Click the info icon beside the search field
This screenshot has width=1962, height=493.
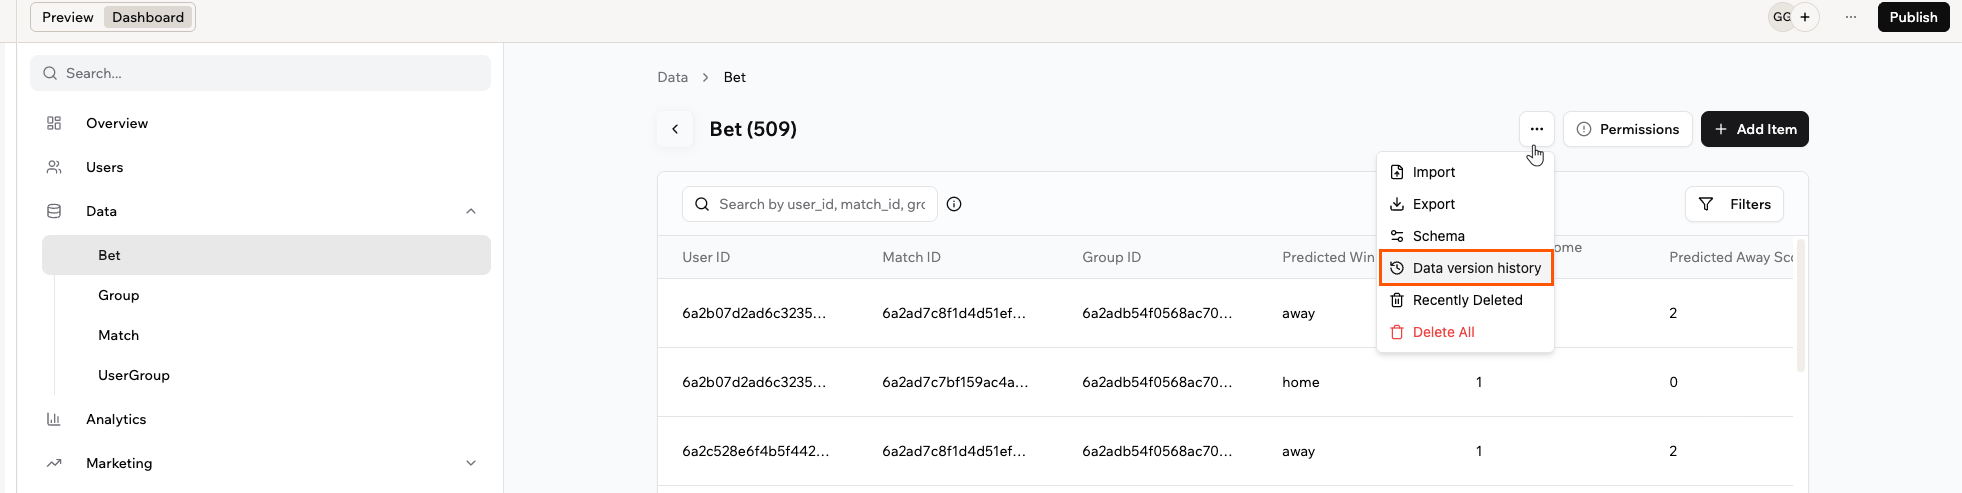coord(954,204)
